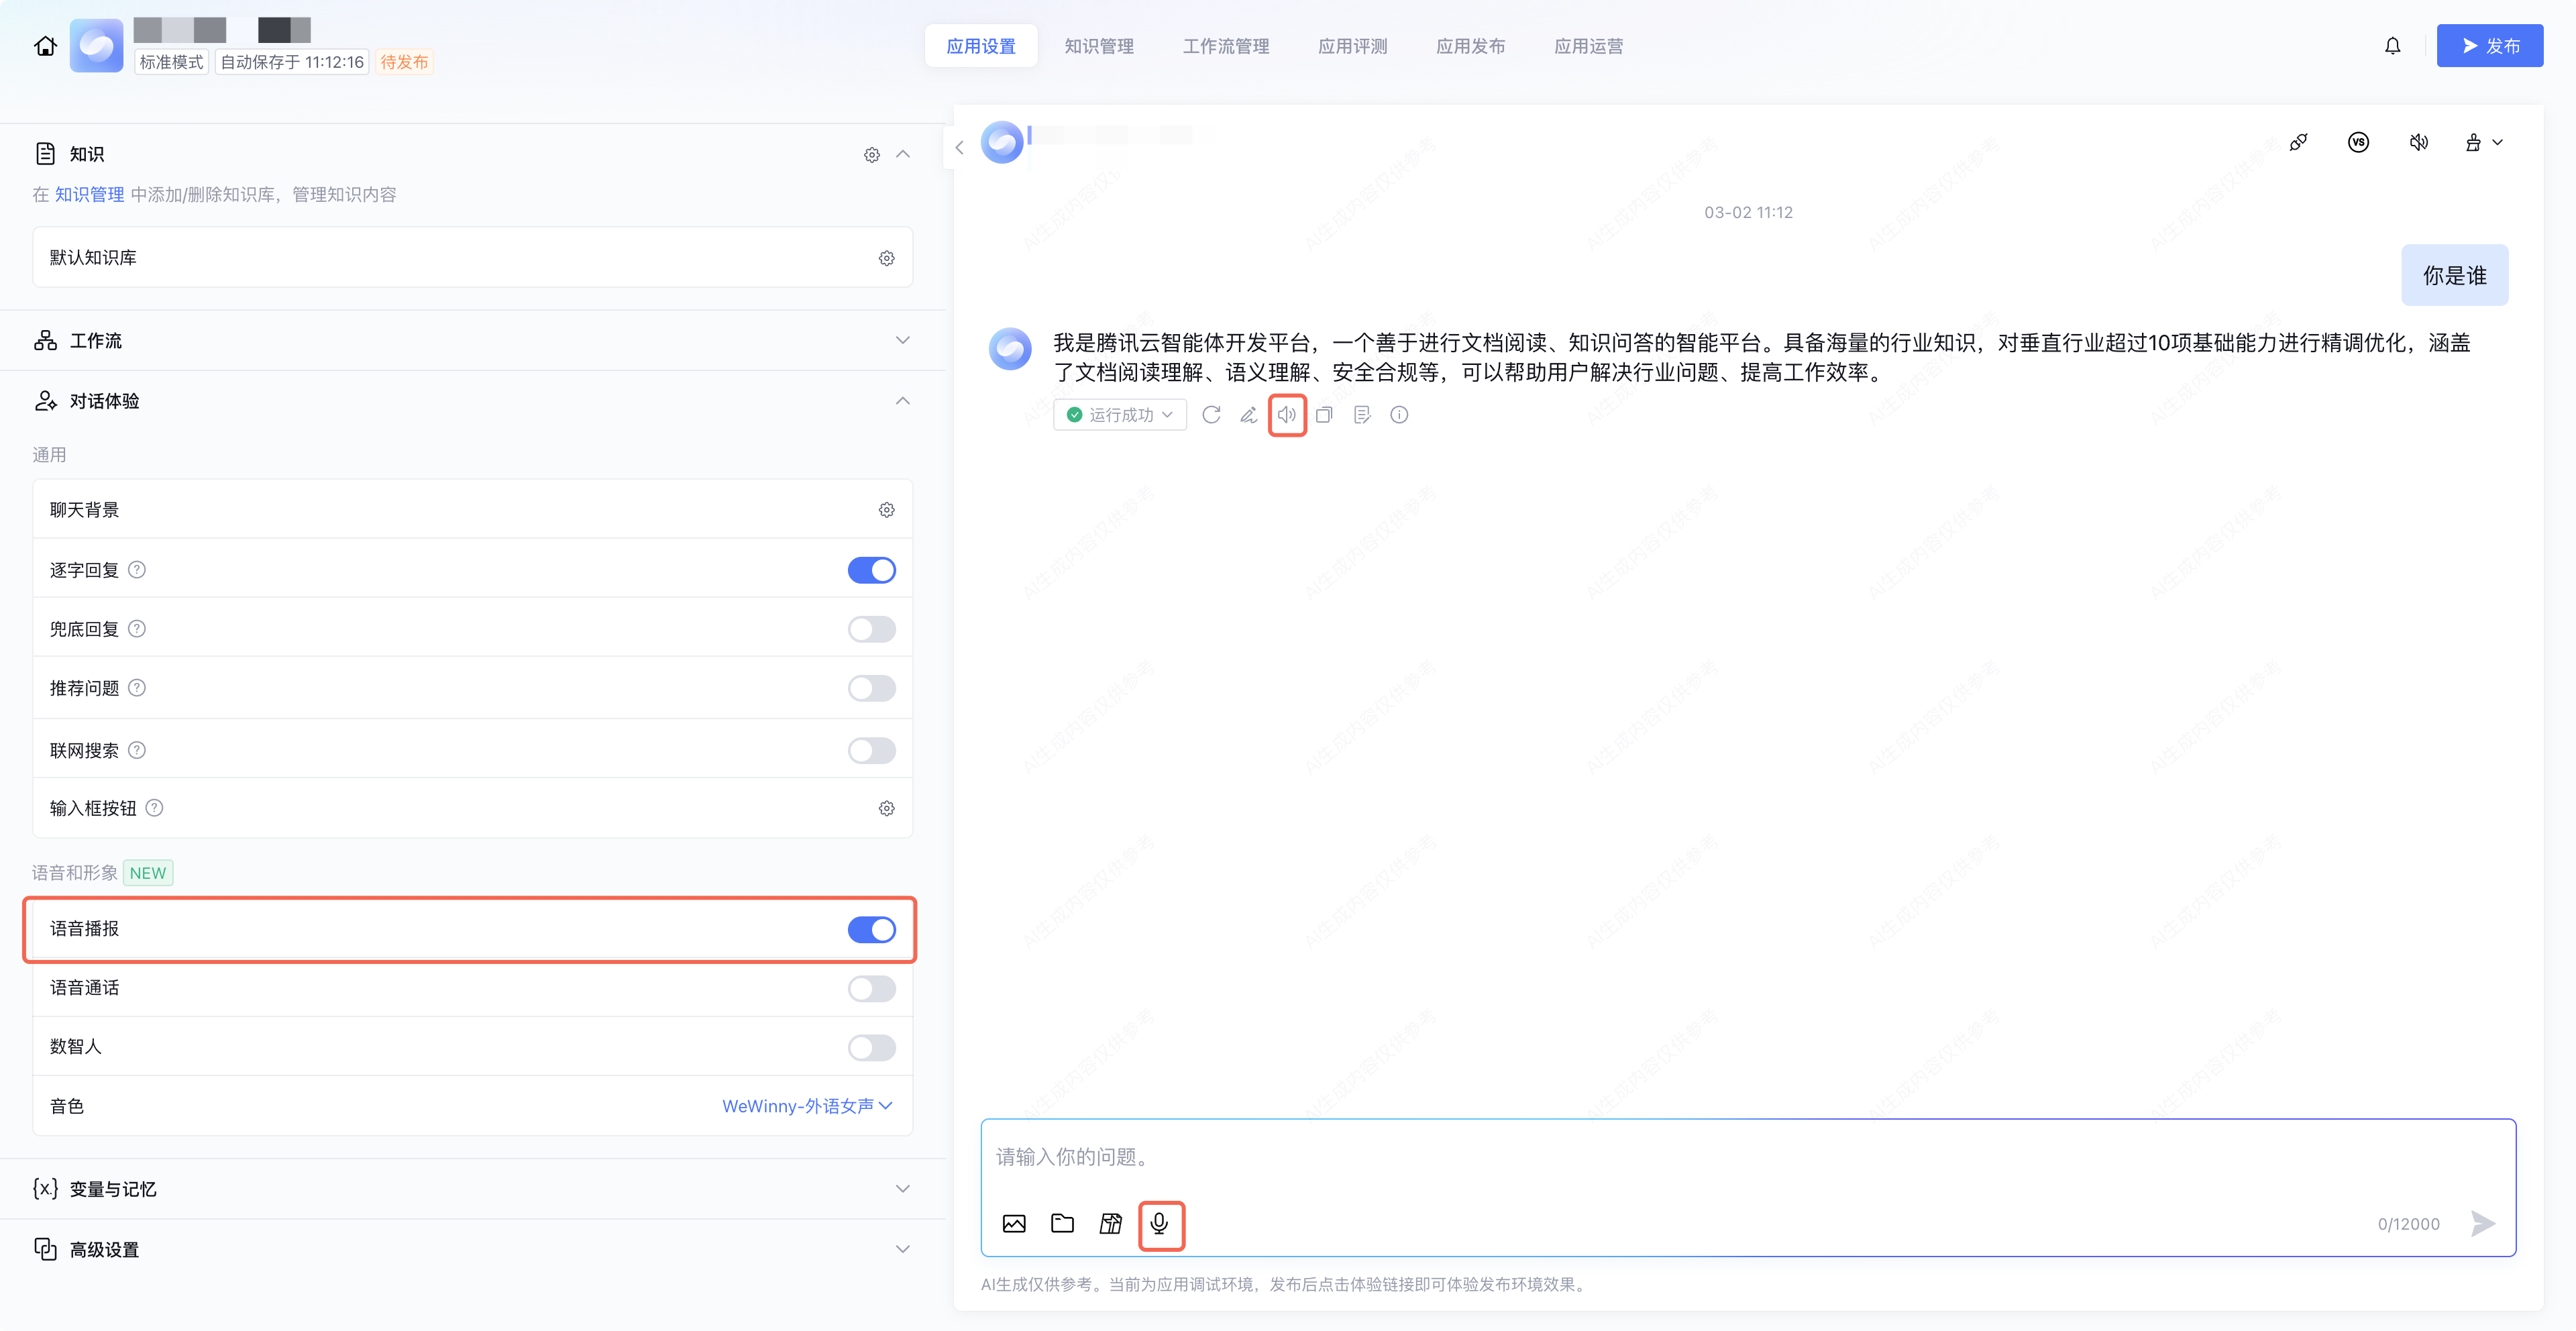Click the microphone voice input icon
The image size is (2576, 1331).
tap(1160, 1224)
